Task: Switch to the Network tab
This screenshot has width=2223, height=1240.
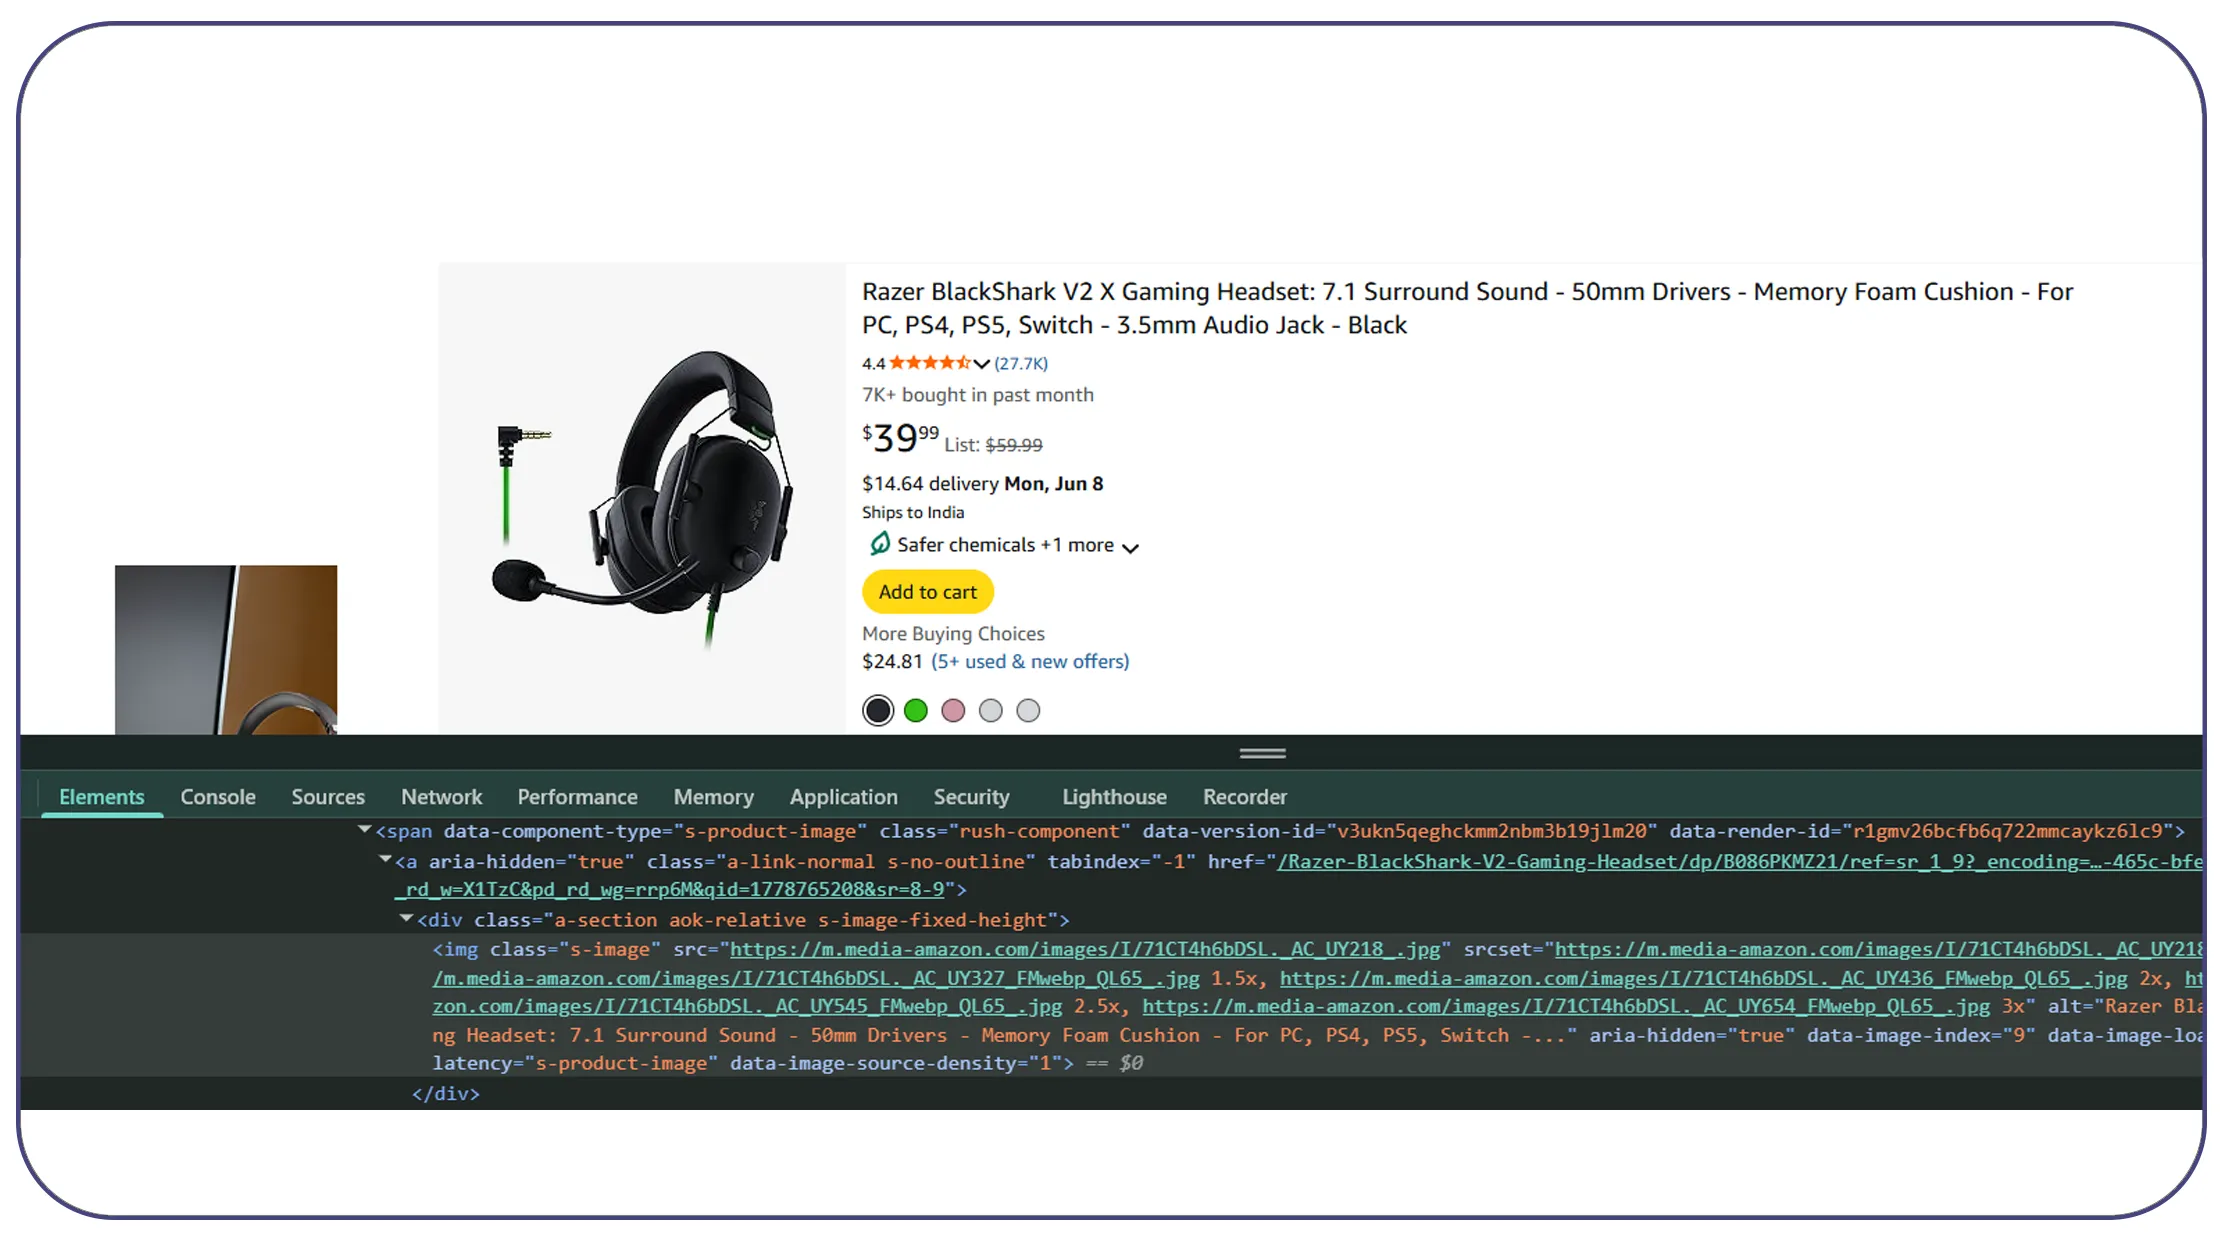Action: 441,797
